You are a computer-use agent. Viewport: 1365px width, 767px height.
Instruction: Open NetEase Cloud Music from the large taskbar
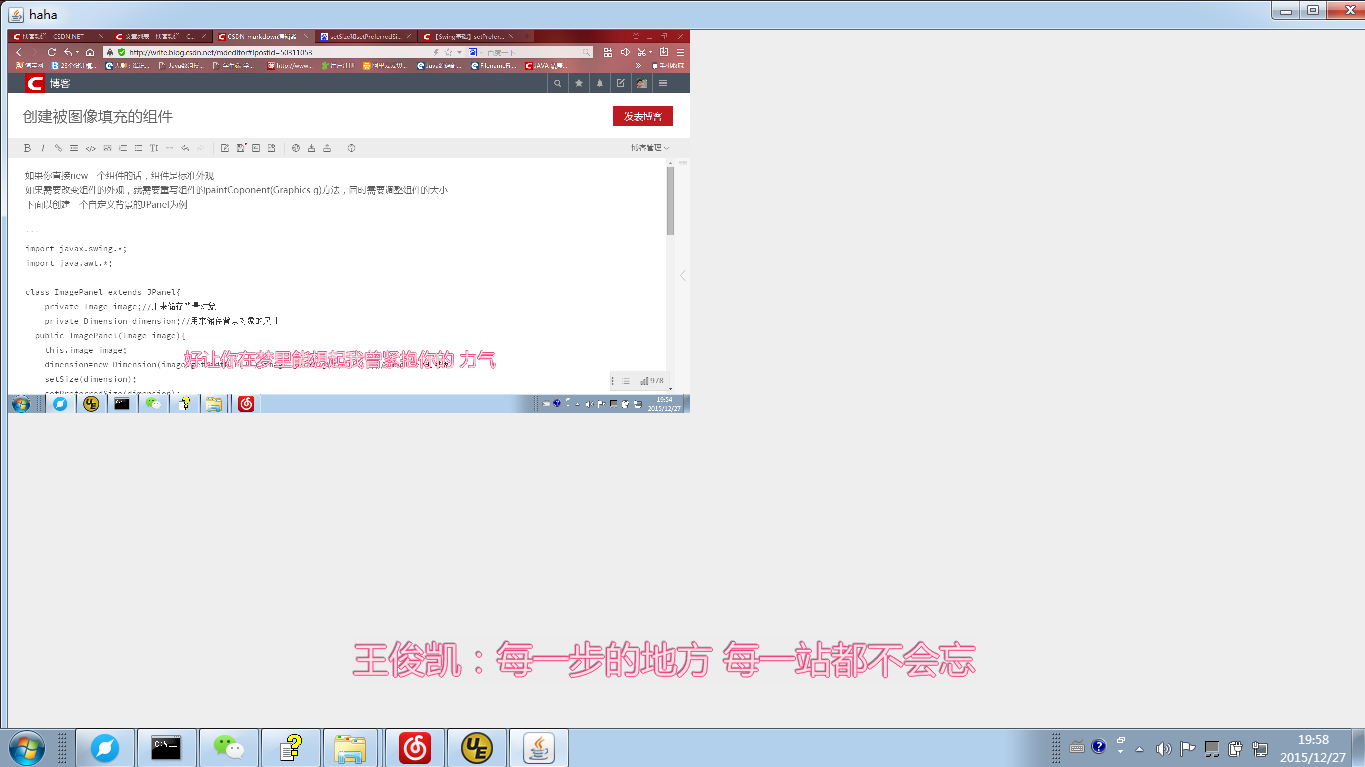click(414, 748)
